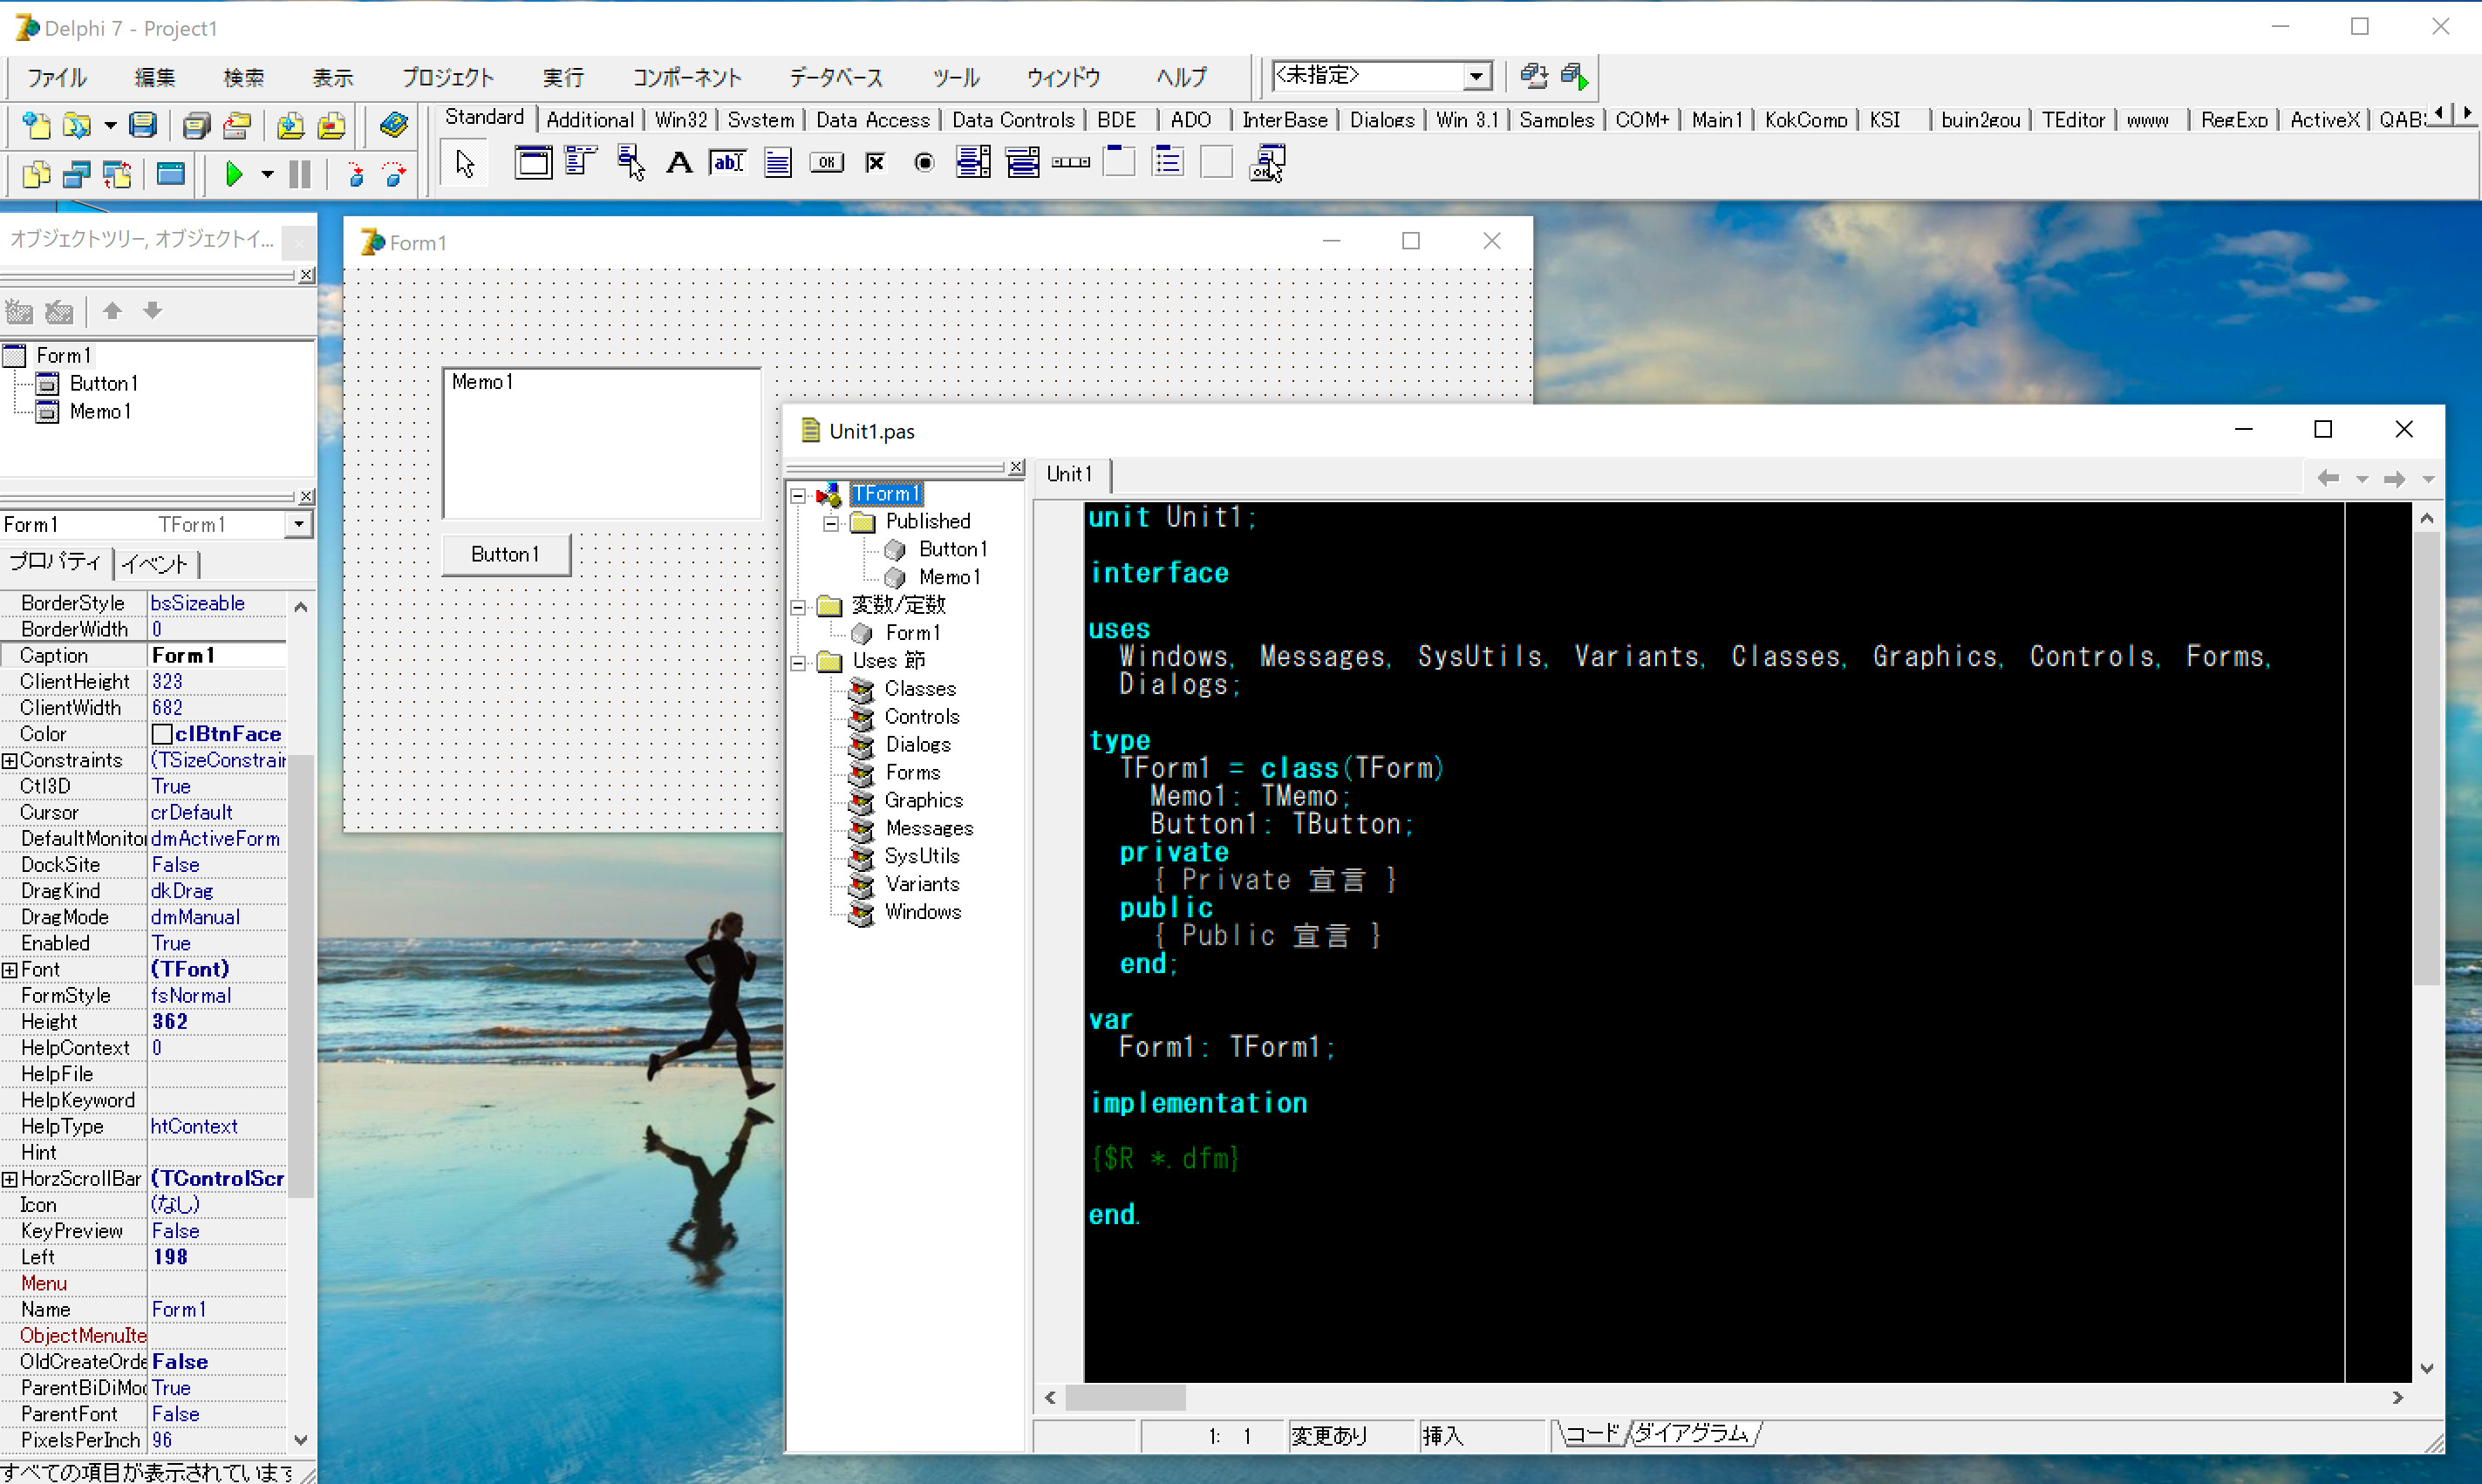
Task: Pick the TEdit component from palette
Action: pos(727,162)
